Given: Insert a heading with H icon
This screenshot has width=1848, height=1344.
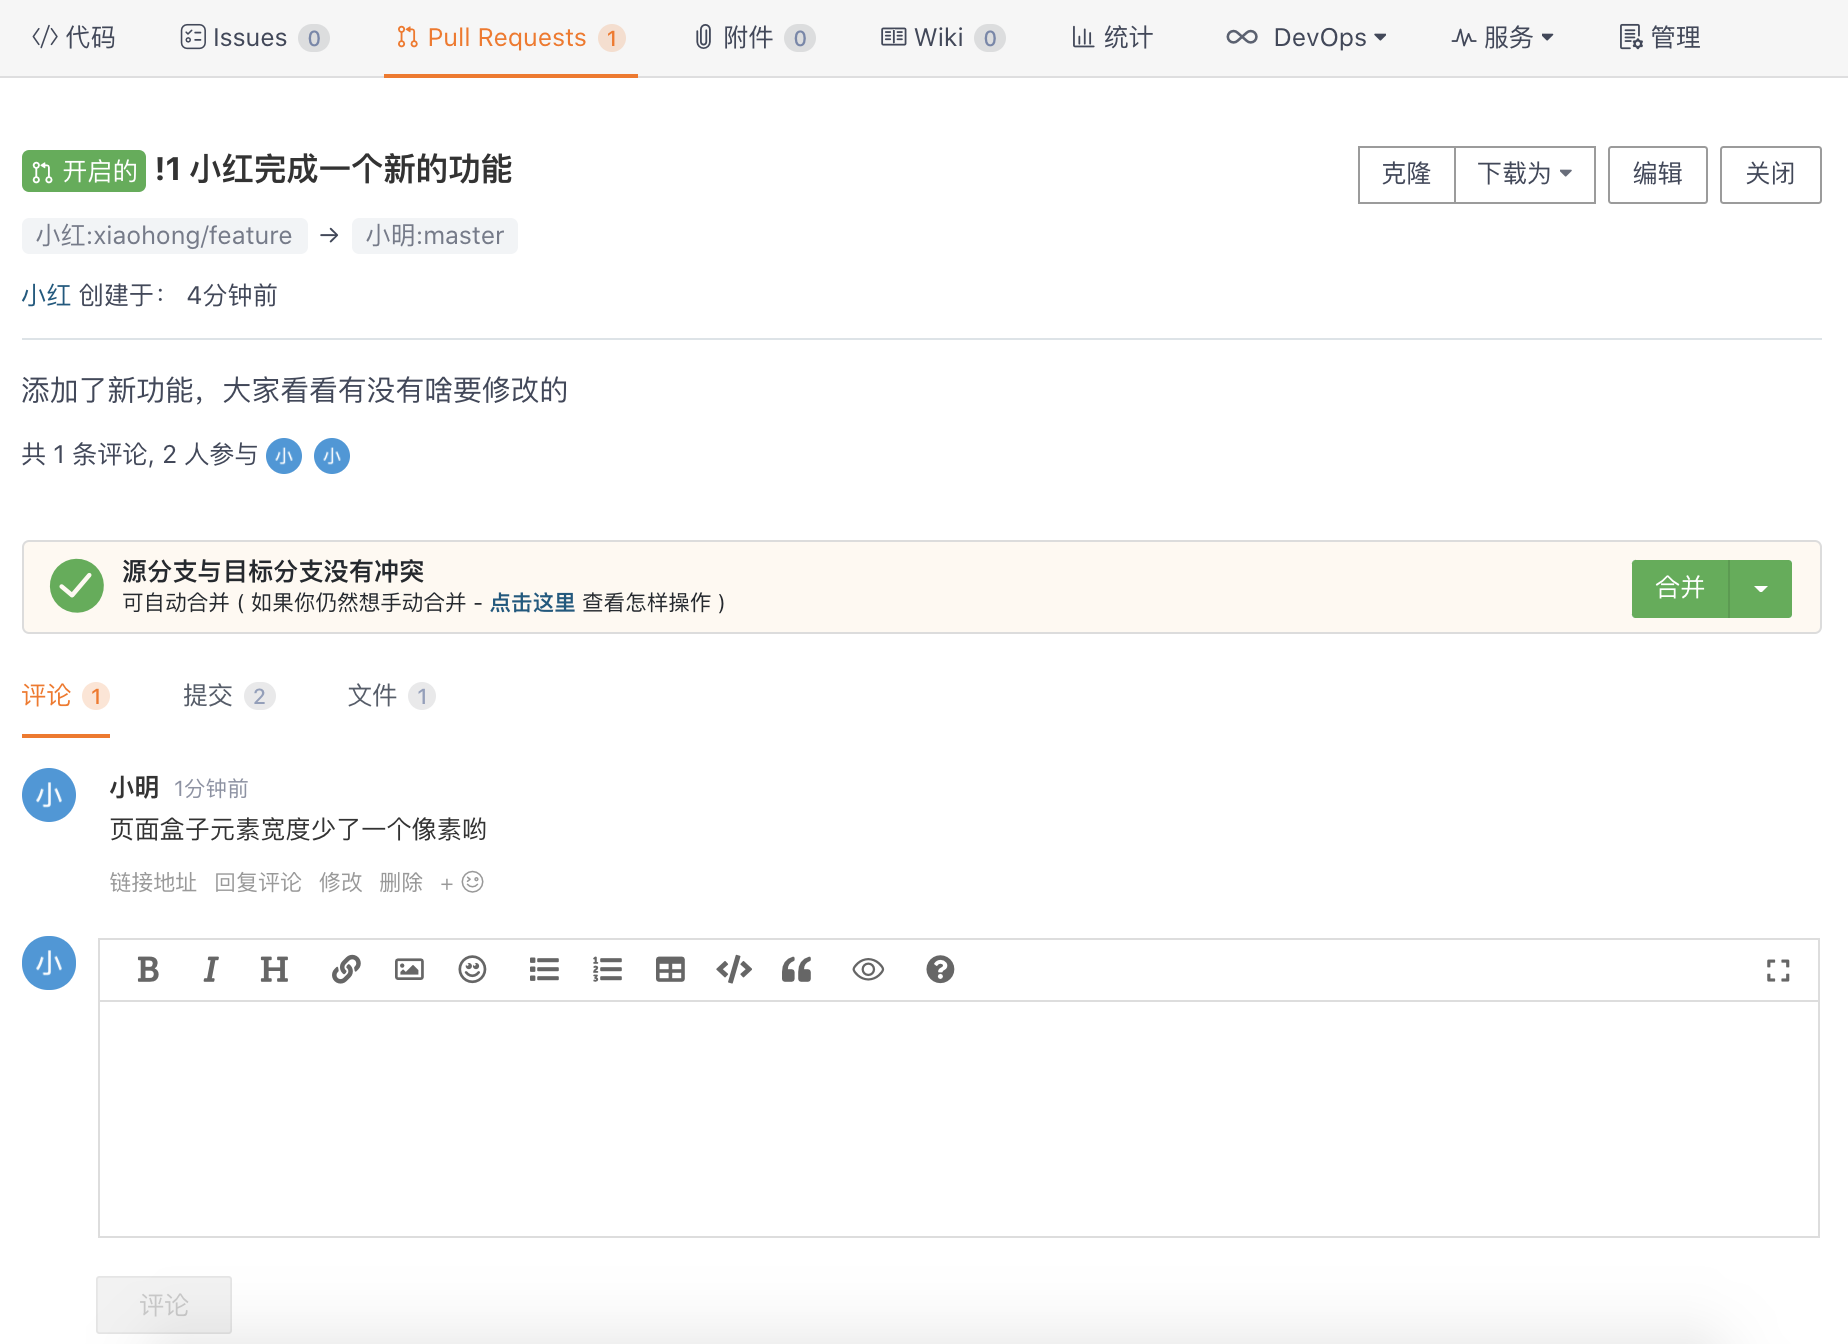Looking at the screenshot, I should tap(273, 969).
